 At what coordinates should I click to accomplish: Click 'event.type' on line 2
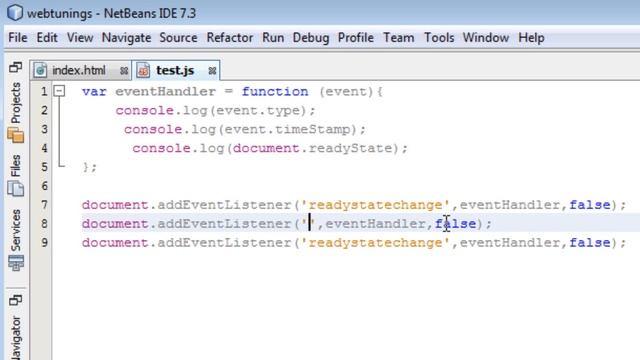[x=258, y=111]
